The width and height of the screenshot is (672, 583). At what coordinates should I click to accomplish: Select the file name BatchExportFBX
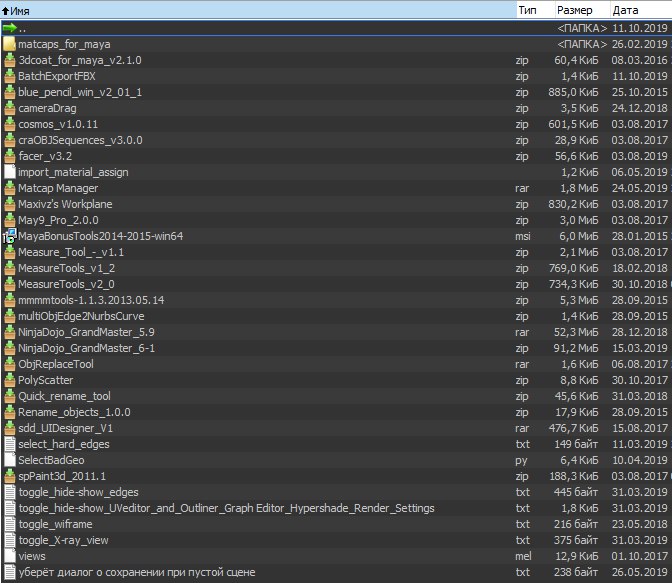pos(57,76)
